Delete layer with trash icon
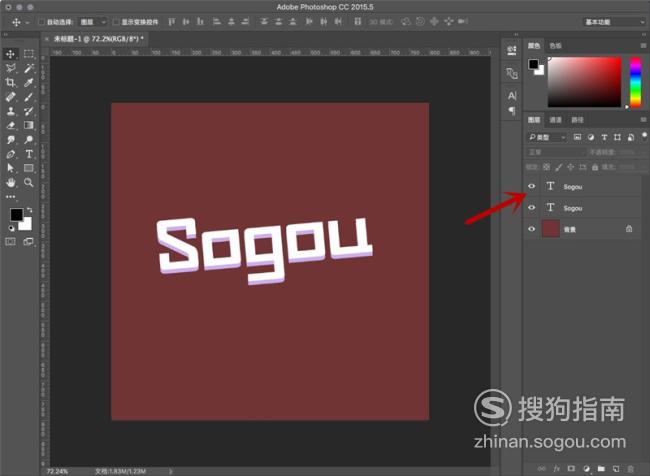 631,469
